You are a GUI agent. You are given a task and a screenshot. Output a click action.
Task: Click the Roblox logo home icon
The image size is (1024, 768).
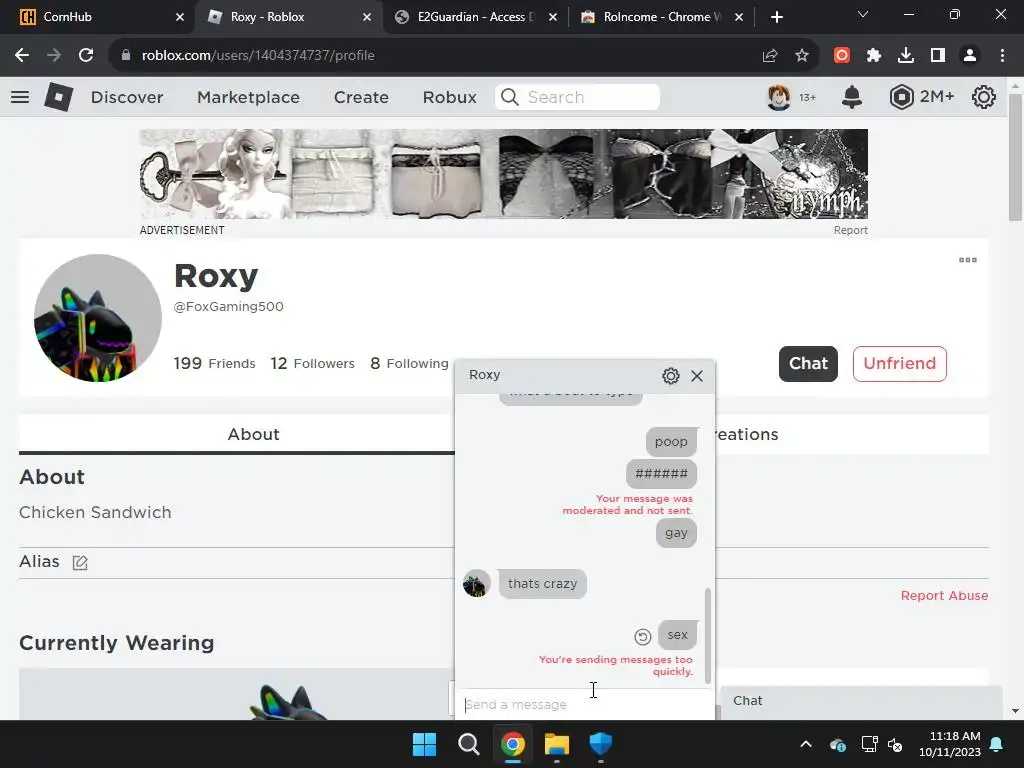(x=58, y=97)
